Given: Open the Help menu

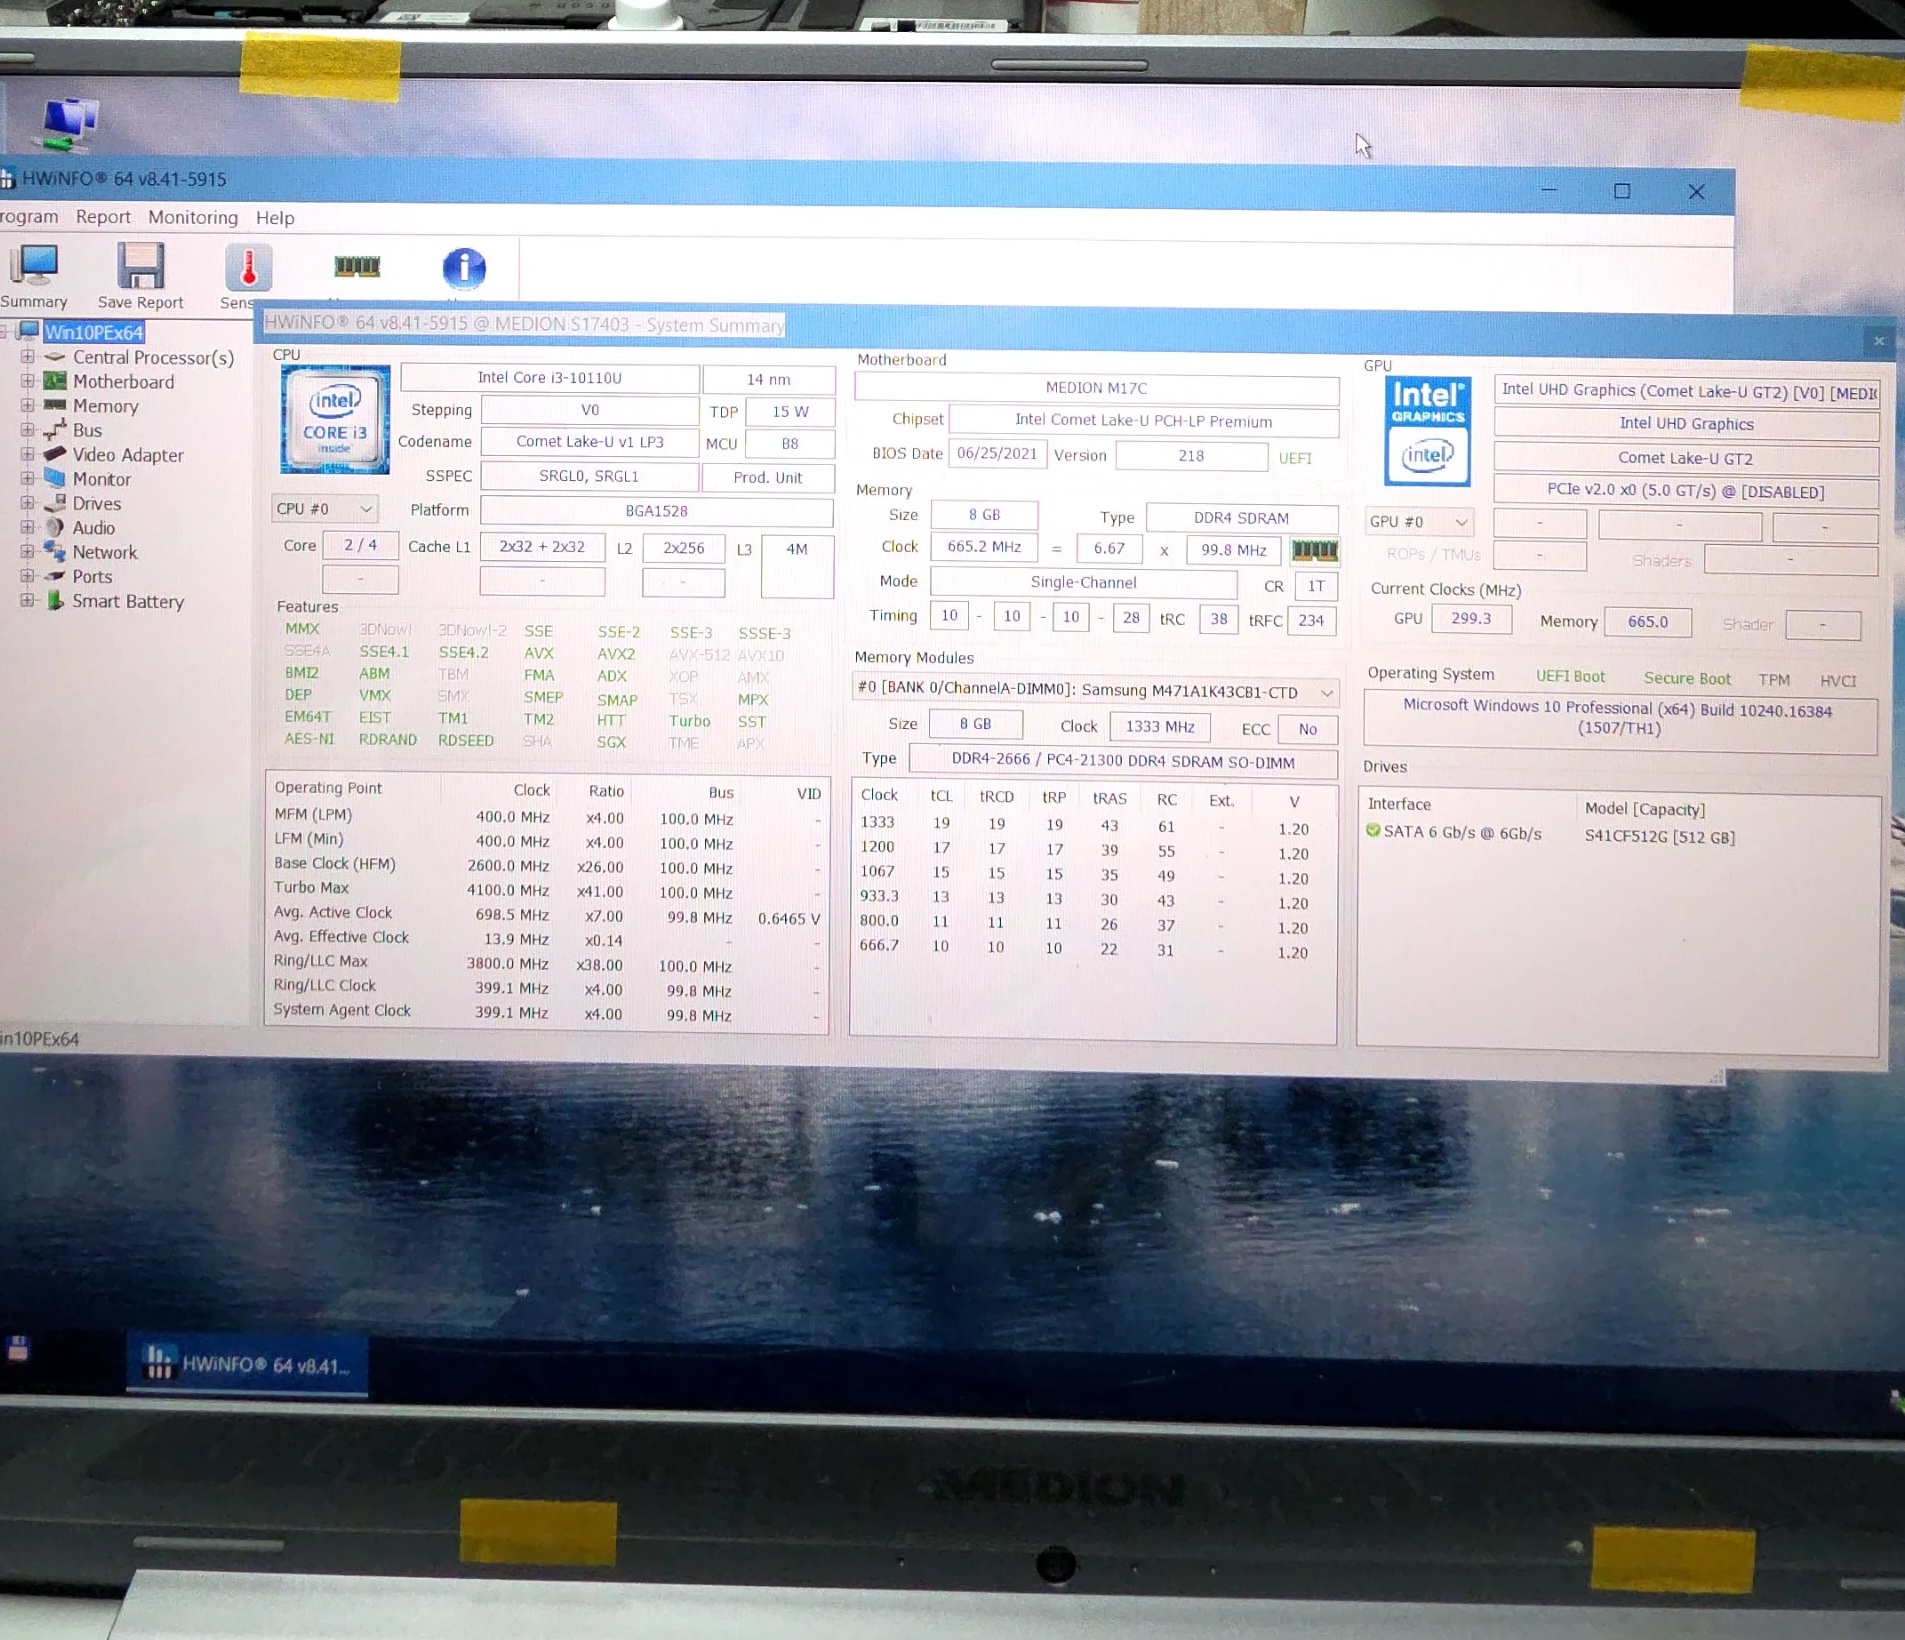Looking at the screenshot, I should point(275,218).
